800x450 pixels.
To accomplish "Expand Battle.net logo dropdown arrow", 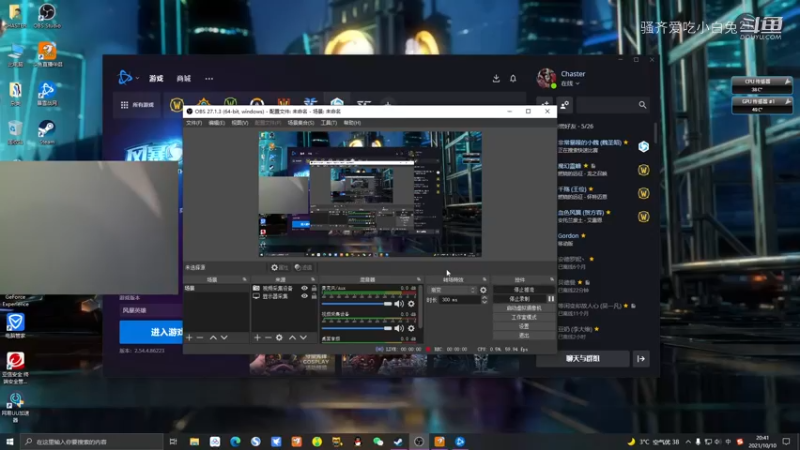I will [x=137, y=78].
